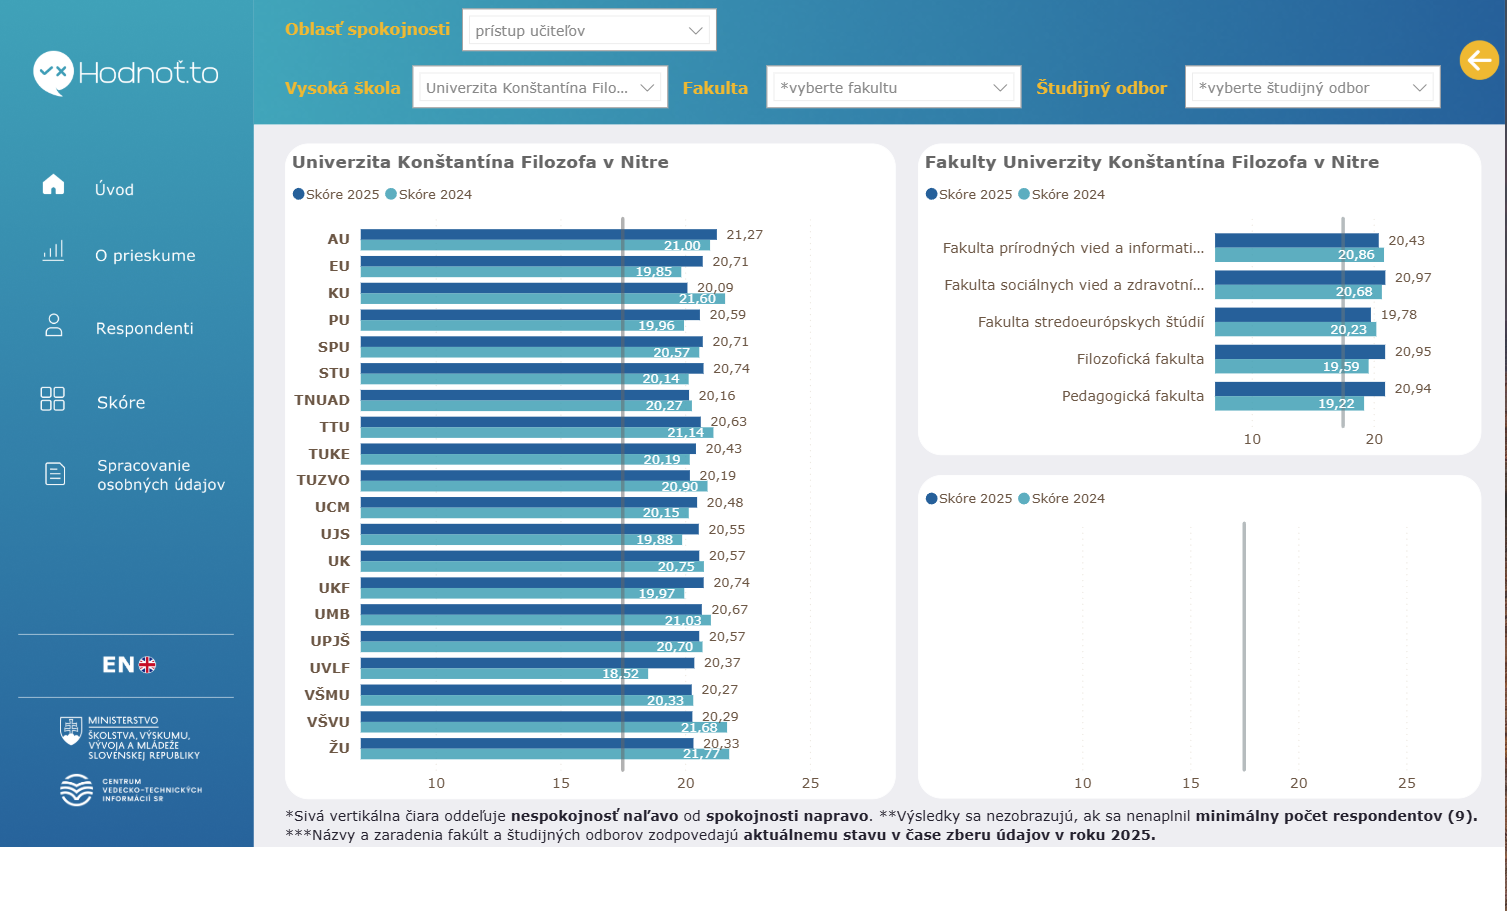Select the UKF row label
Viewport: 1507px width, 911px height.
(334, 588)
